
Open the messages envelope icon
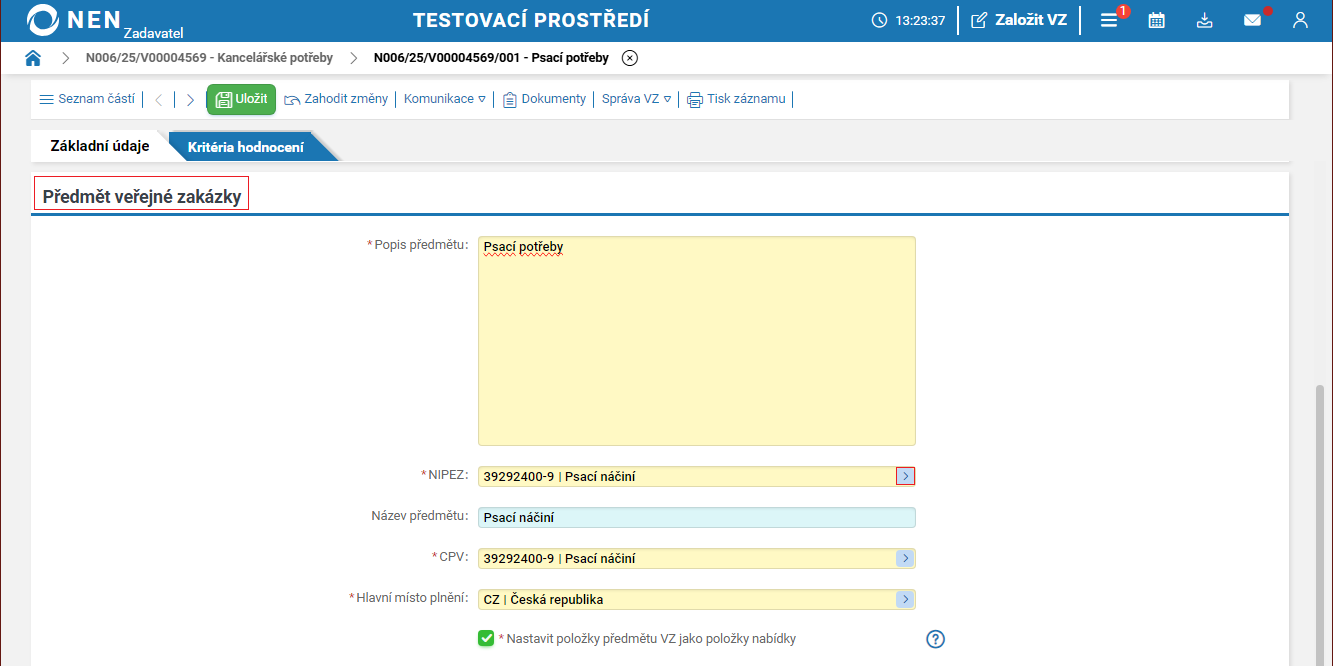click(1252, 20)
